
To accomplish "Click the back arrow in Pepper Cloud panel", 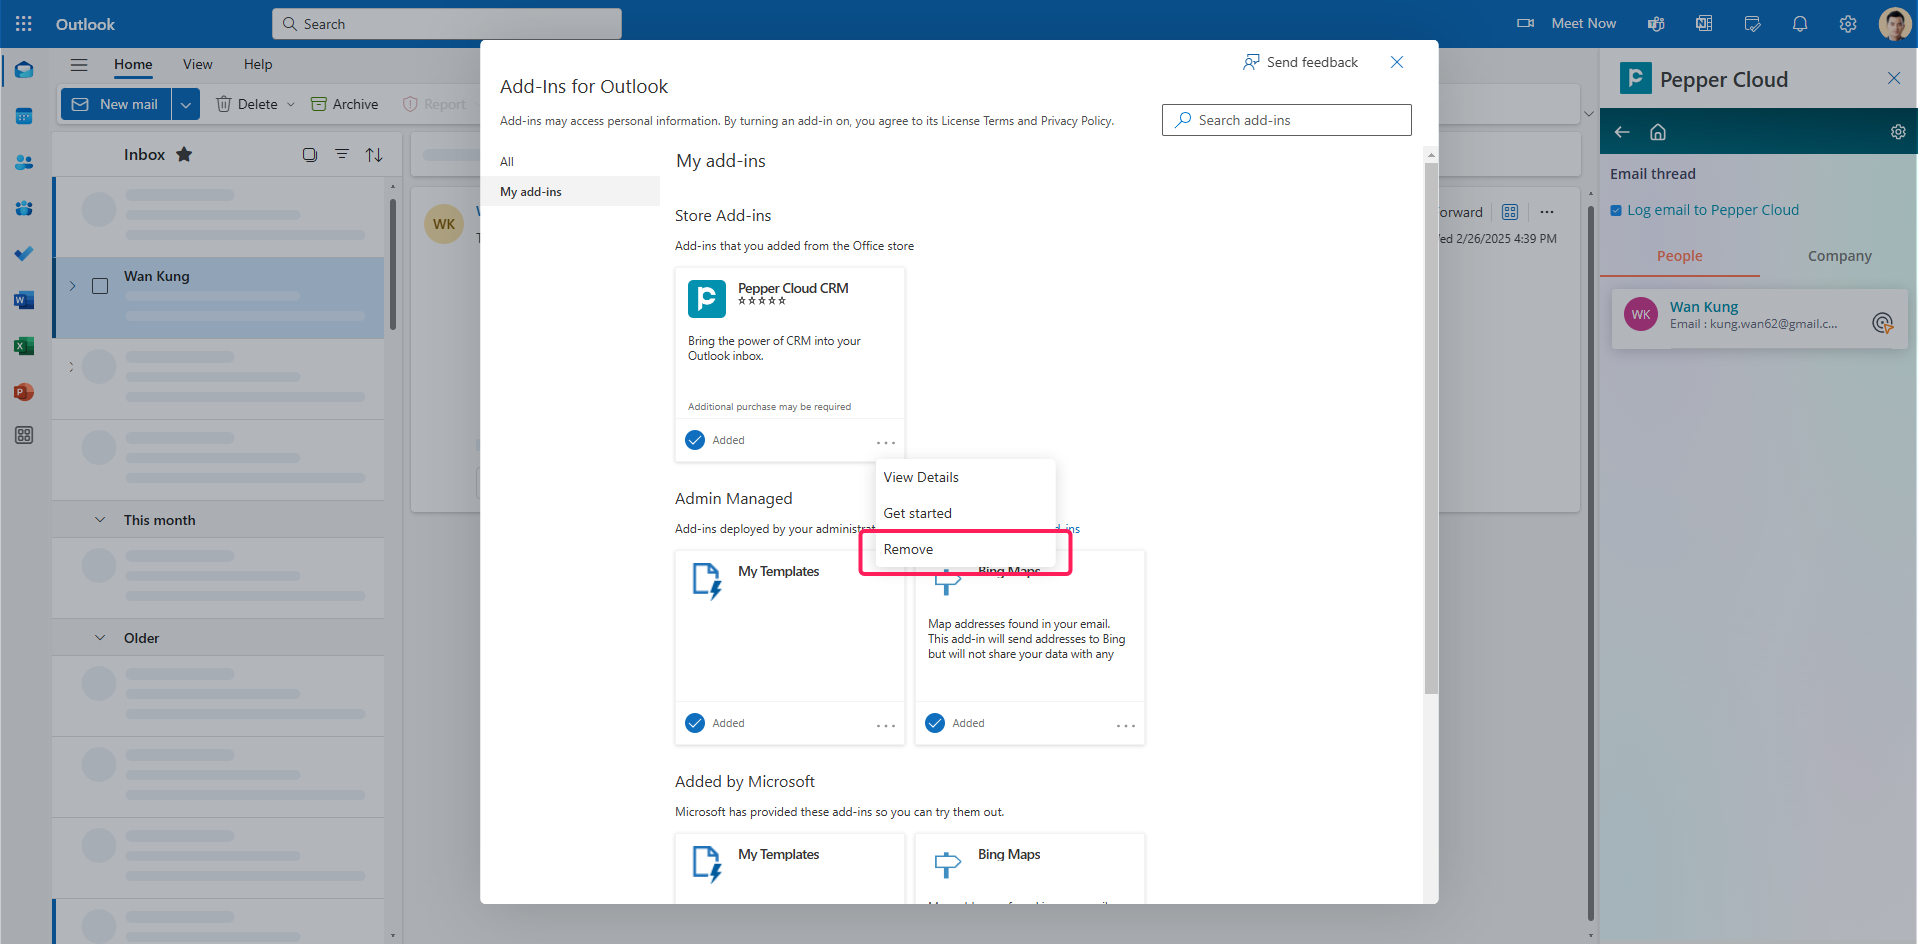I will point(1621,131).
